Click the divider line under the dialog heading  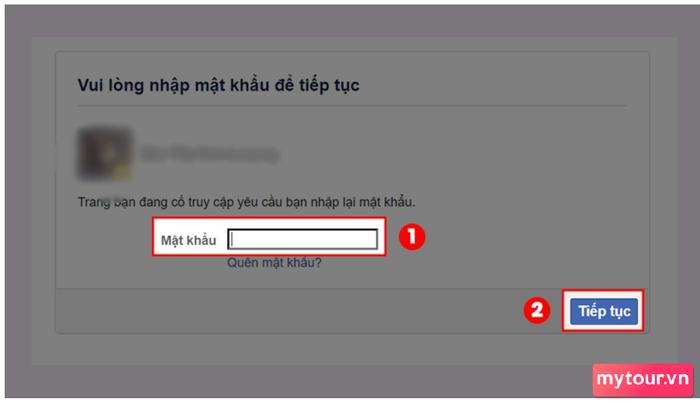tap(352, 106)
